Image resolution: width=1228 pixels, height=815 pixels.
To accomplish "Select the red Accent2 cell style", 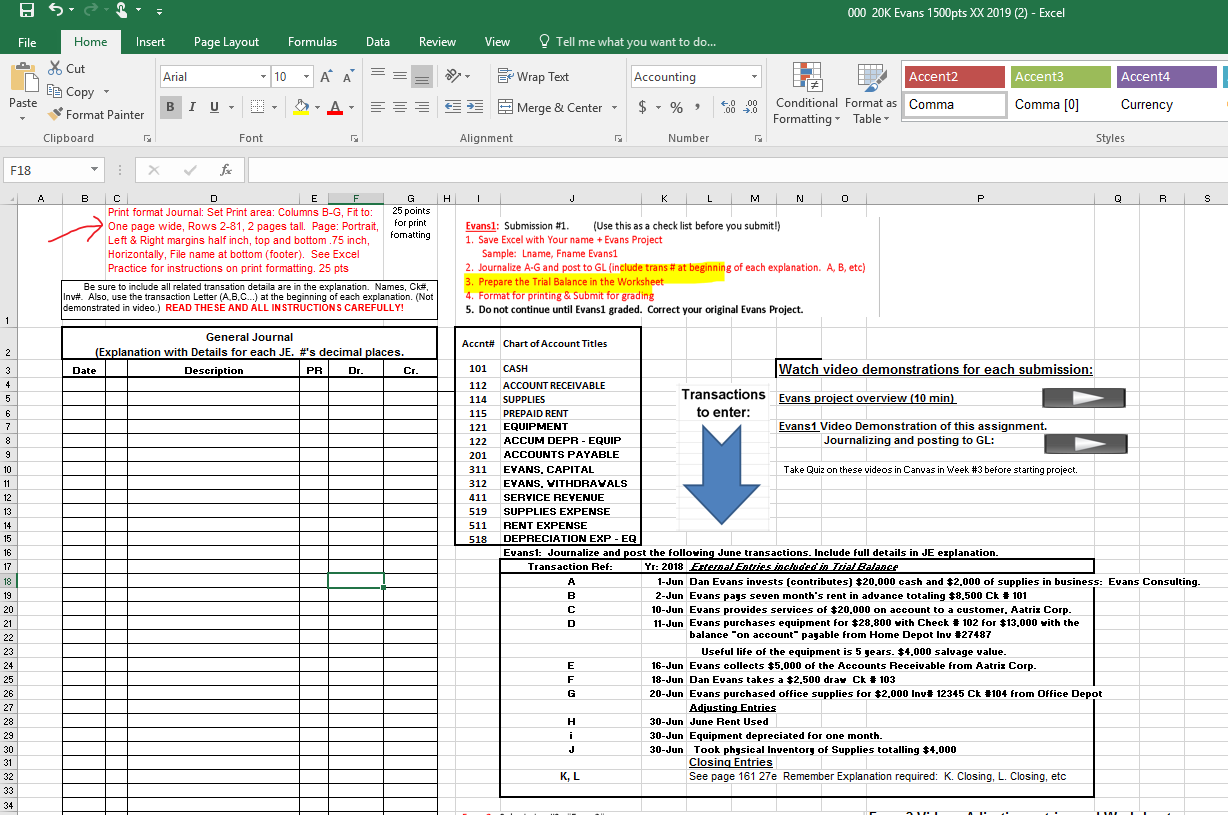I will 954,75.
